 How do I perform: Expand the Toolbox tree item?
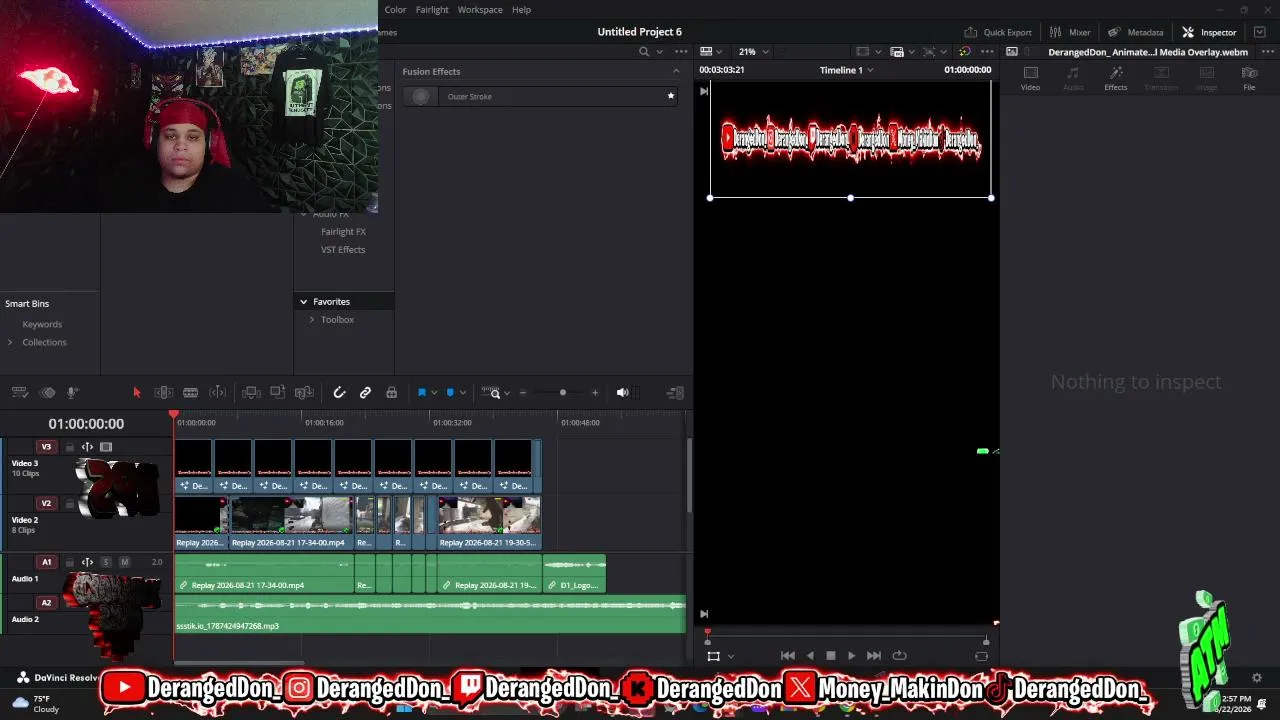[x=312, y=319]
